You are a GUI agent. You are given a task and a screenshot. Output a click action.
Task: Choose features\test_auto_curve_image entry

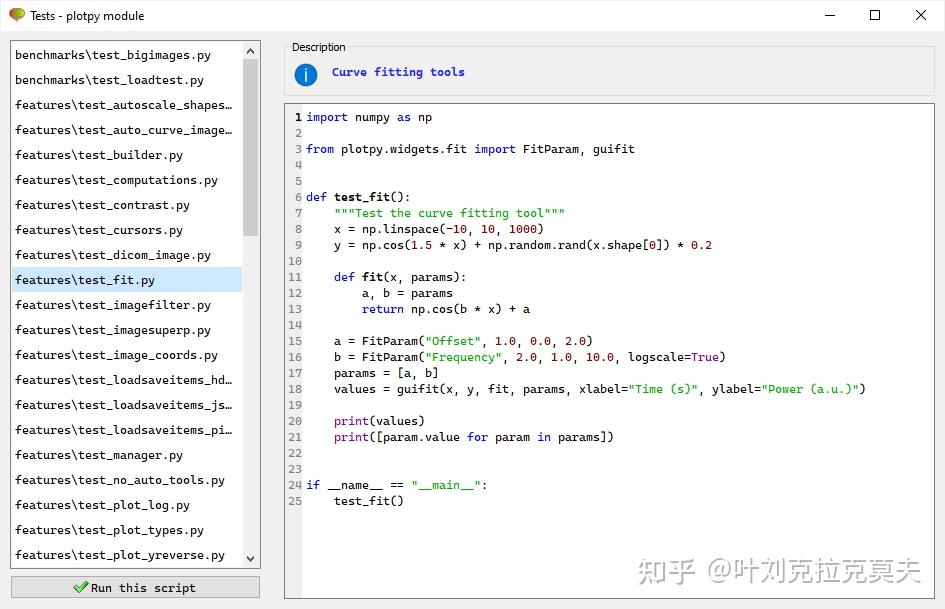click(127, 130)
